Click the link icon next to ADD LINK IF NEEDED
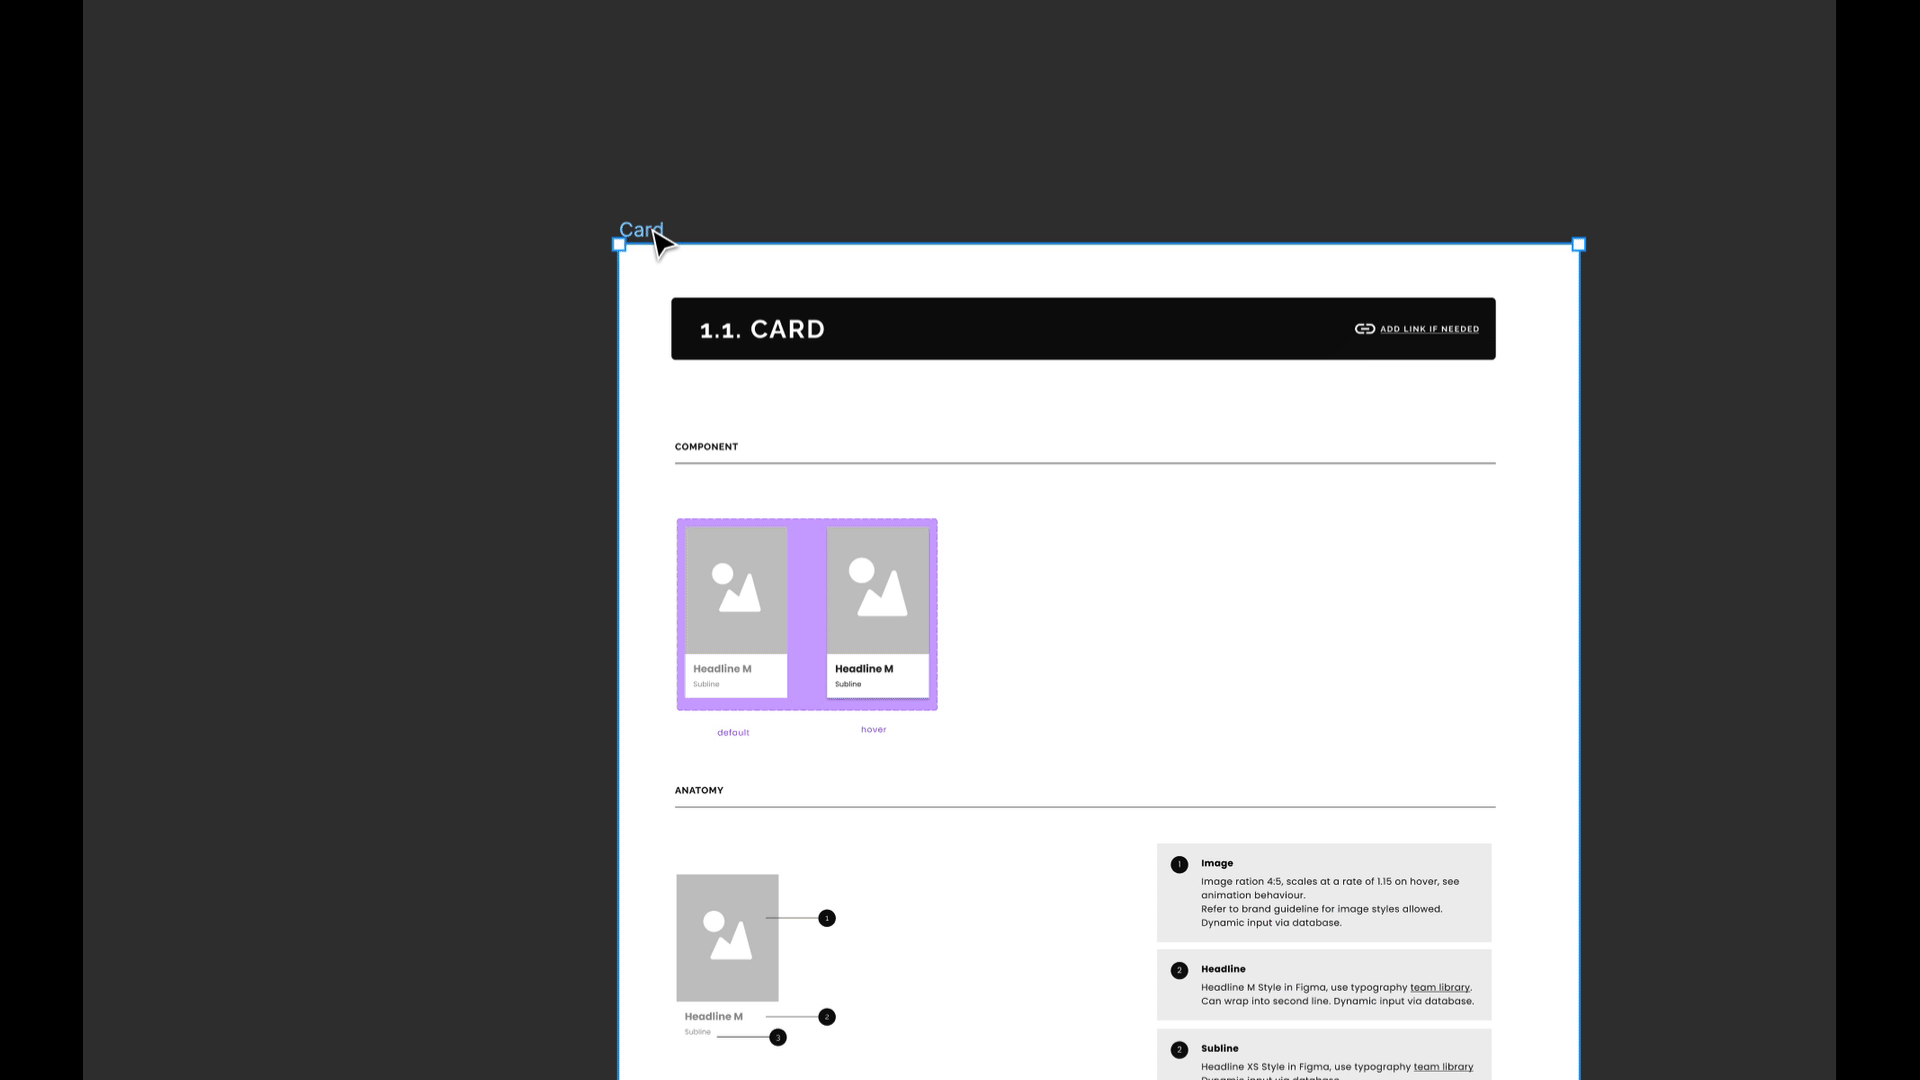This screenshot has height=1080, width=1920. click(x=1364, y=328)
